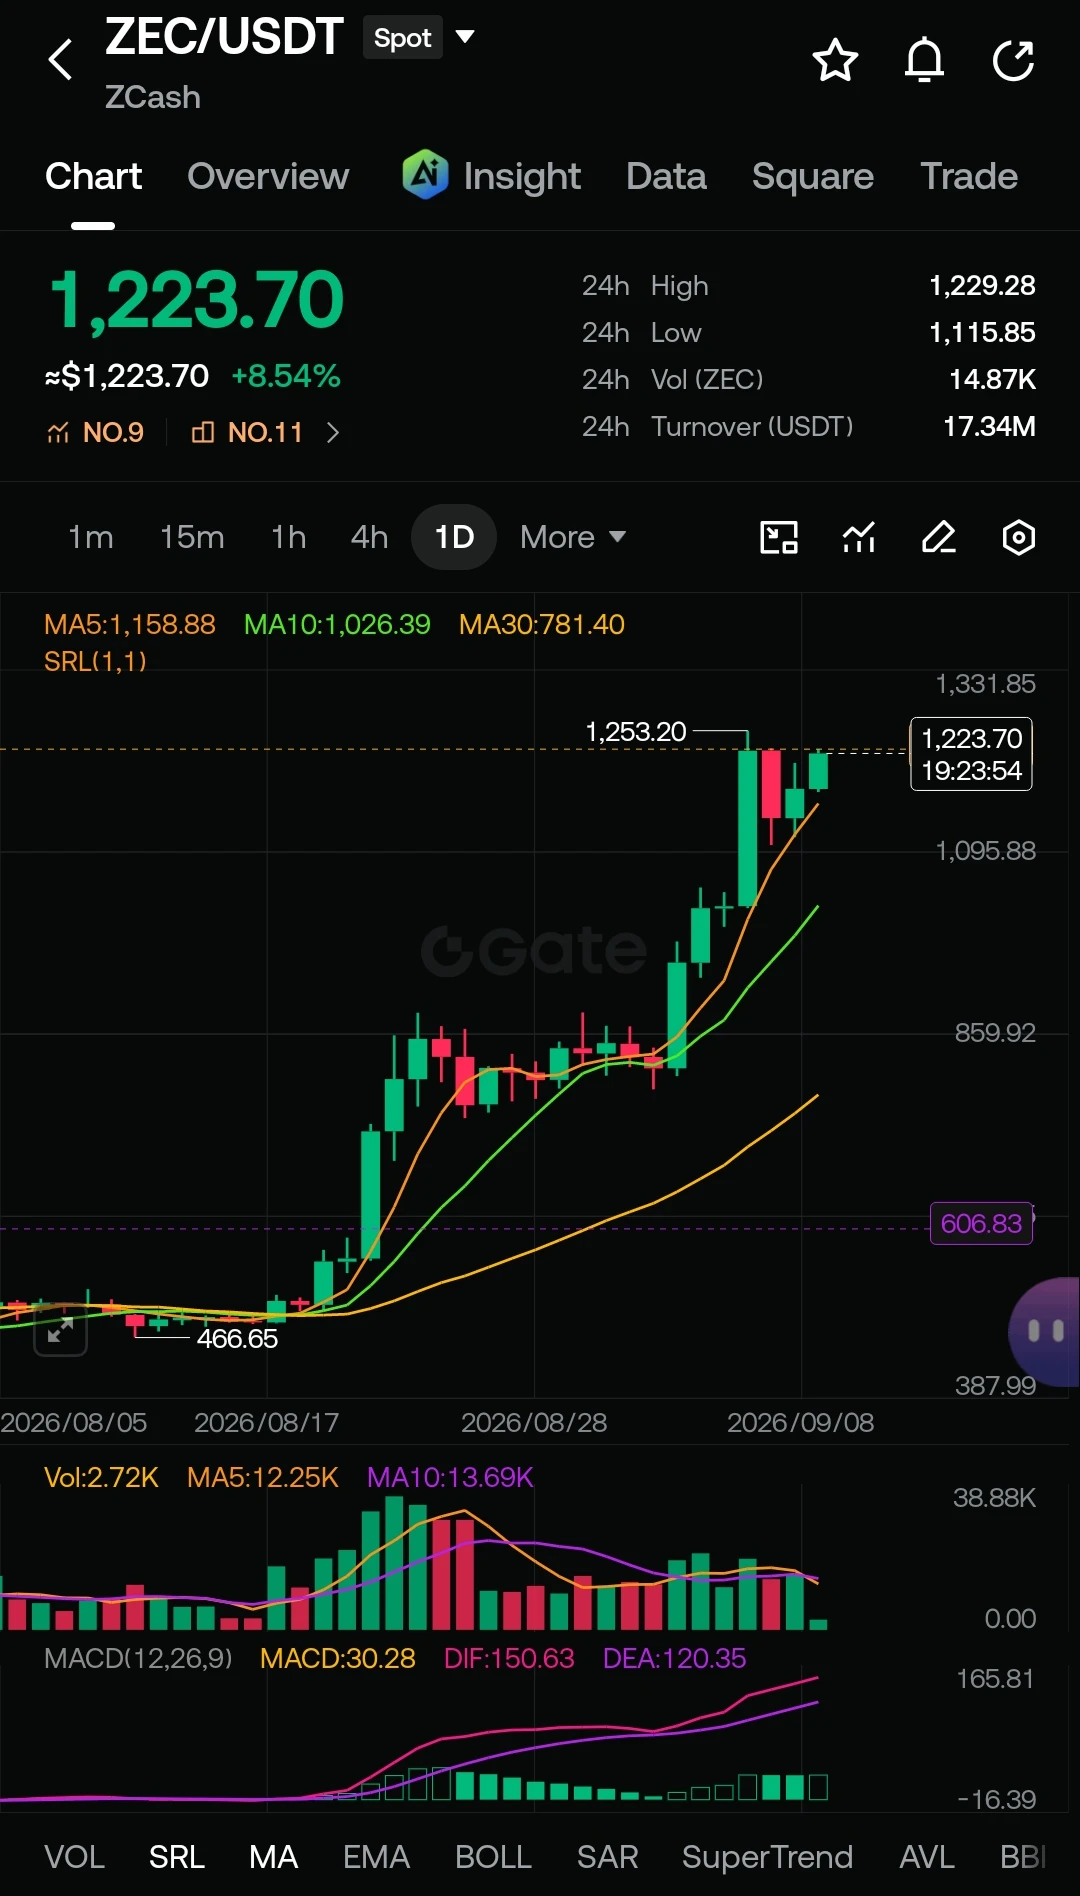Viewport: 1080px width, 1896px height.
Task: Open chart indicators icon
Action: pos(859,537)
